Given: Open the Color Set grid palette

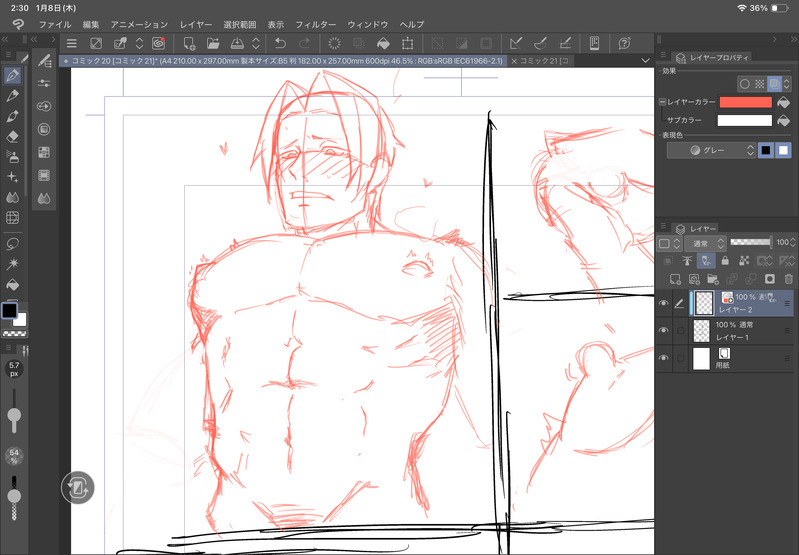Looking at the screenshot, I should click(x=44, y=152).
